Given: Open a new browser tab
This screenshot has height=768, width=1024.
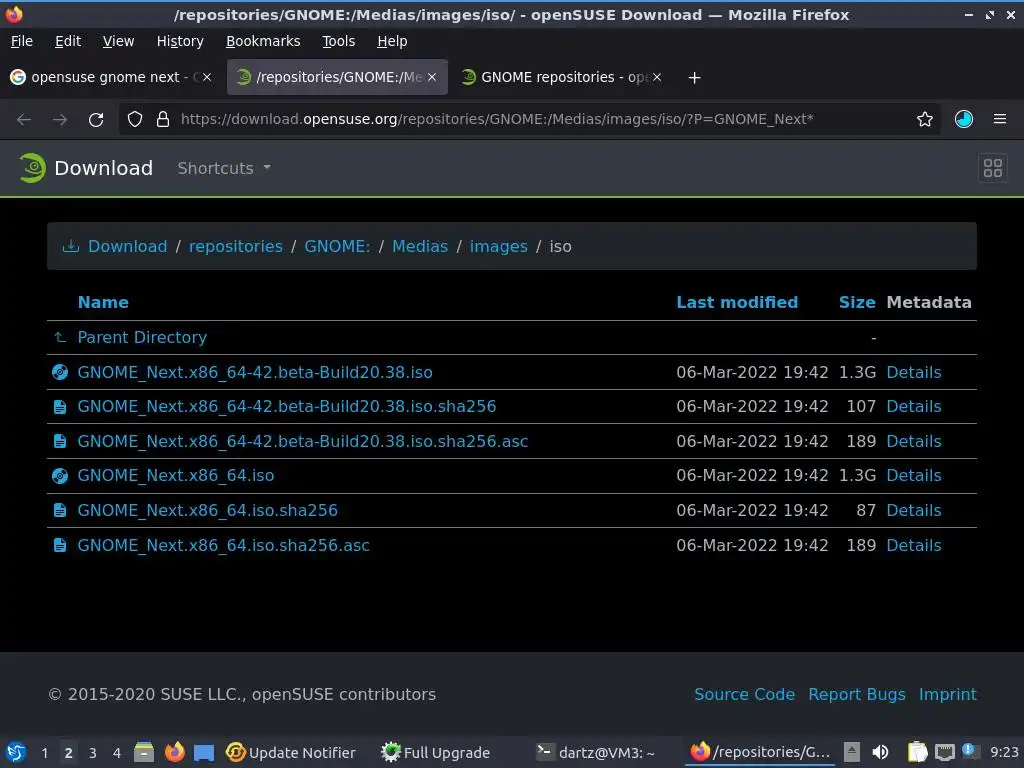Looking at the screenshot, I should click(x=694, y=78).
